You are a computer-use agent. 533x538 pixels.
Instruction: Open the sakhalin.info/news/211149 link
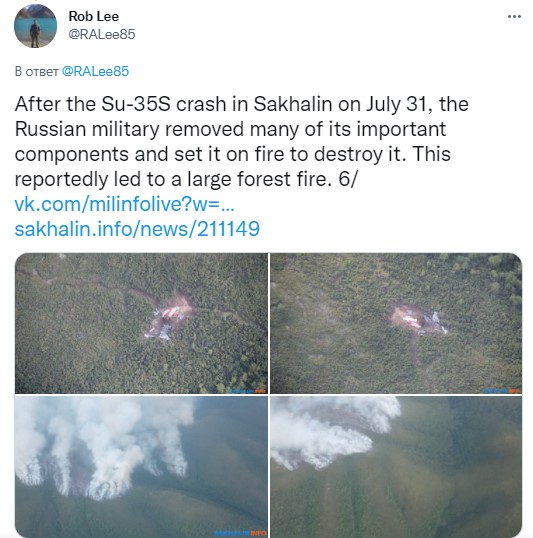pos(137,229)
